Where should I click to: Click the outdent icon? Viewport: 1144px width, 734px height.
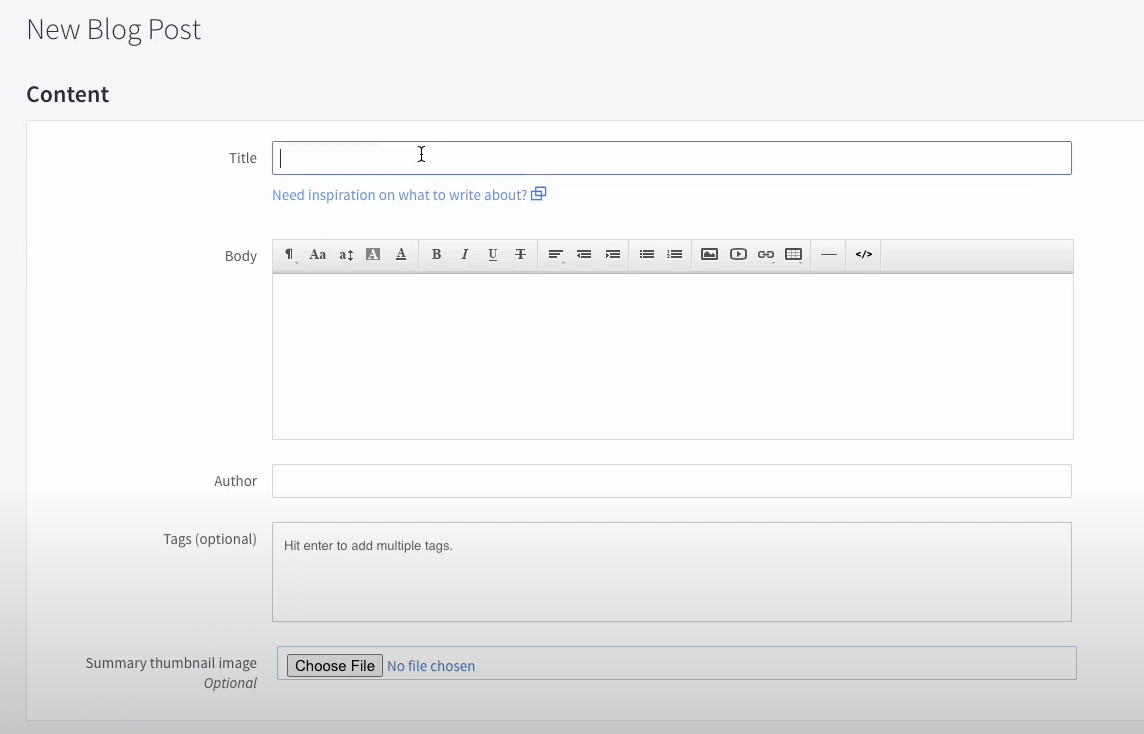[584, 255]
